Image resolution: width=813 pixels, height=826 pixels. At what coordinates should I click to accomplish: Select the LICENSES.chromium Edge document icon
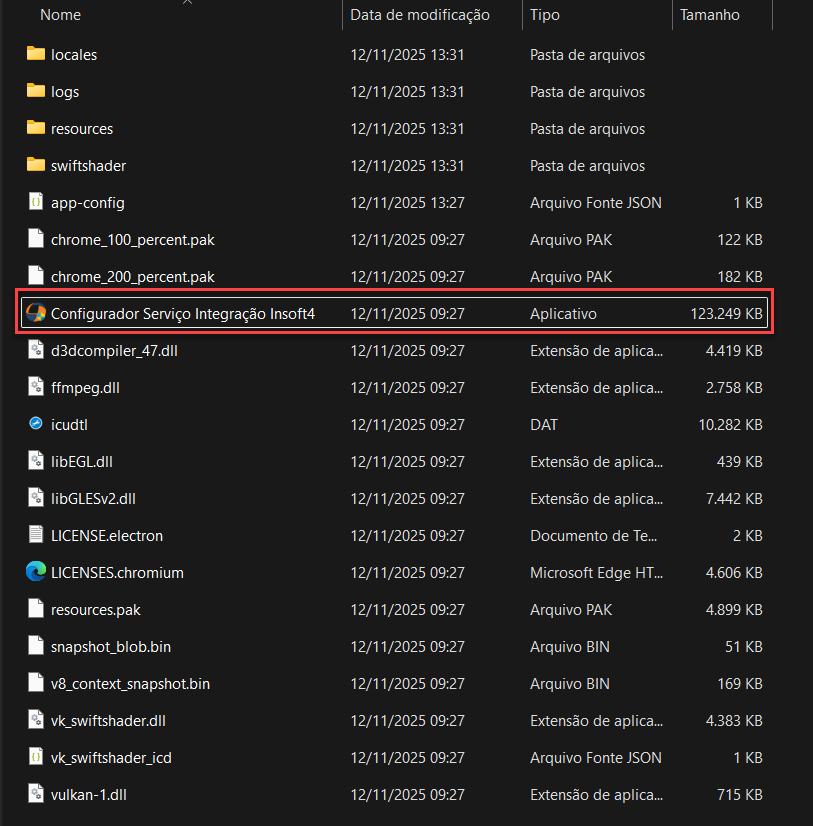point(34,572)
